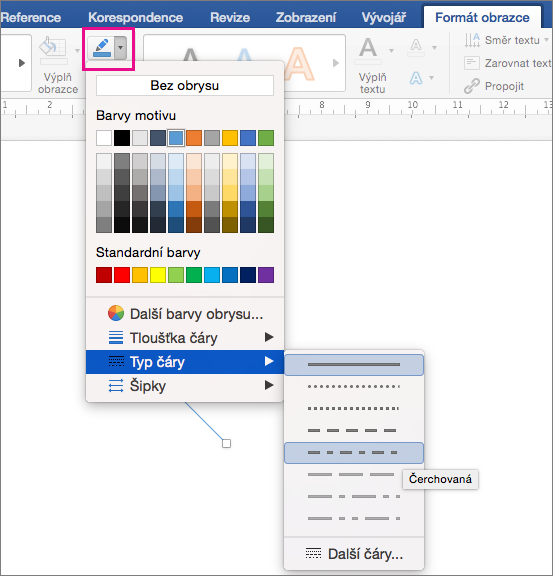Click the Propojit chain link icon
This screenshot has height=576, width=553.
click(472, 86)
